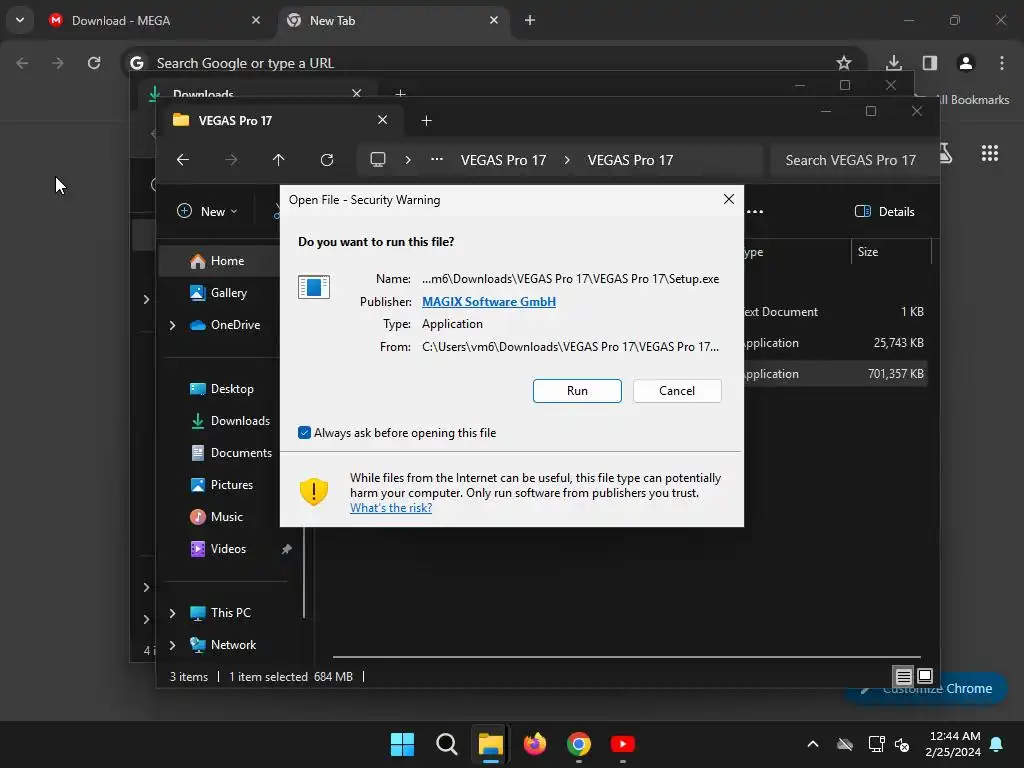Close the Security Warning dialog with its X

coord(729,199)
